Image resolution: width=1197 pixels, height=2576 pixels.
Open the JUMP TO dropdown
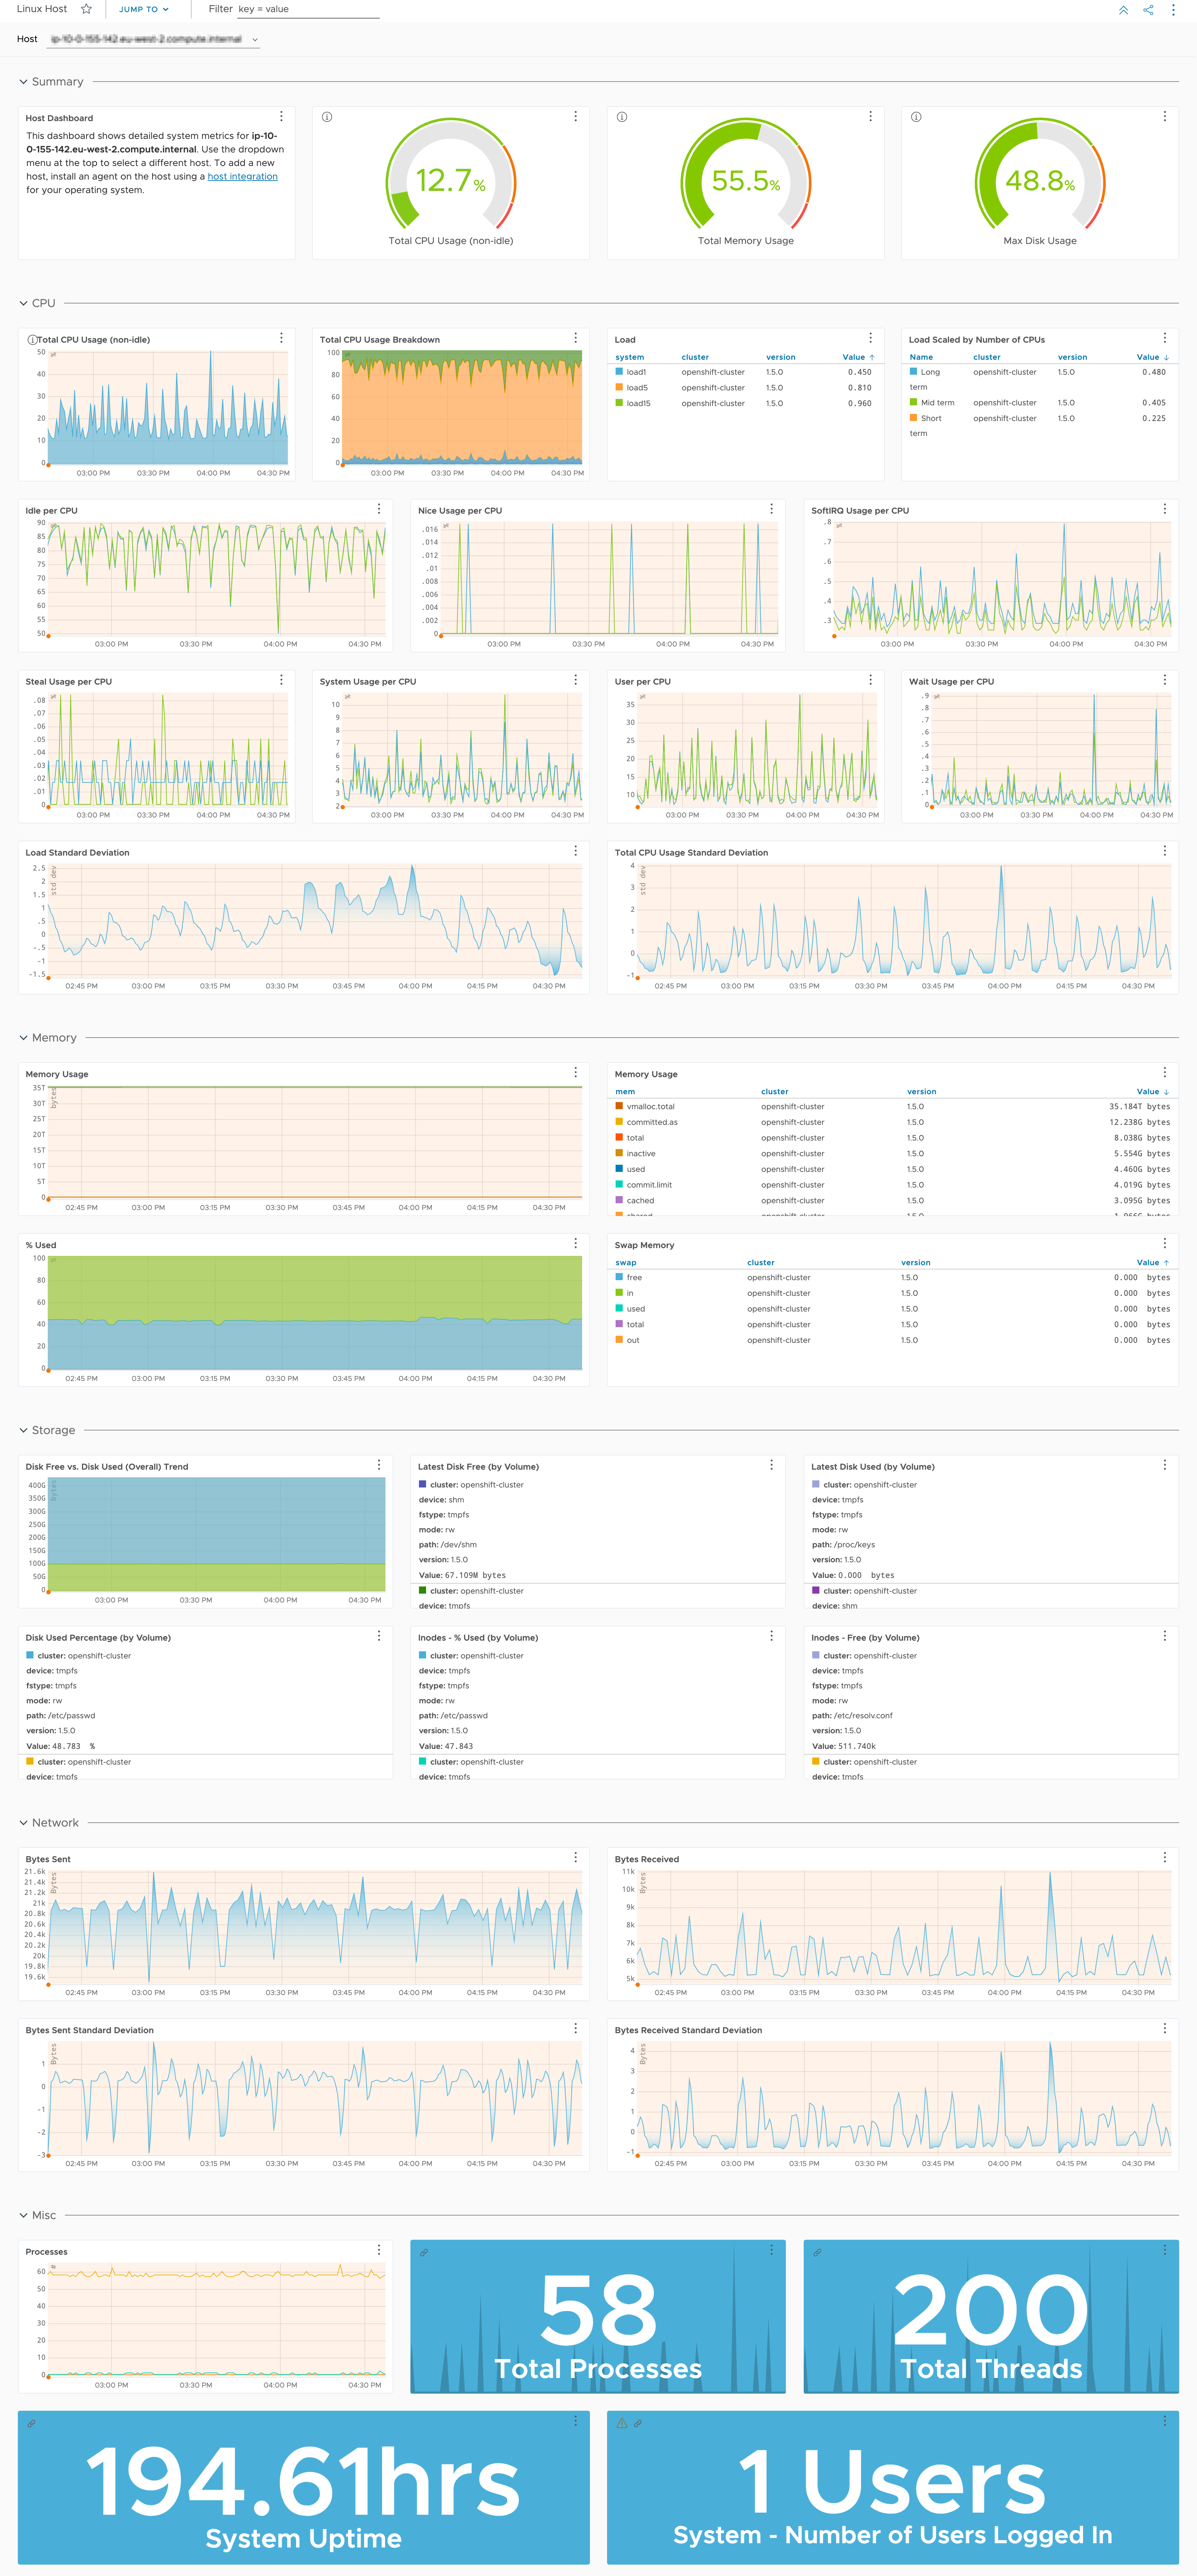(144, 9)
